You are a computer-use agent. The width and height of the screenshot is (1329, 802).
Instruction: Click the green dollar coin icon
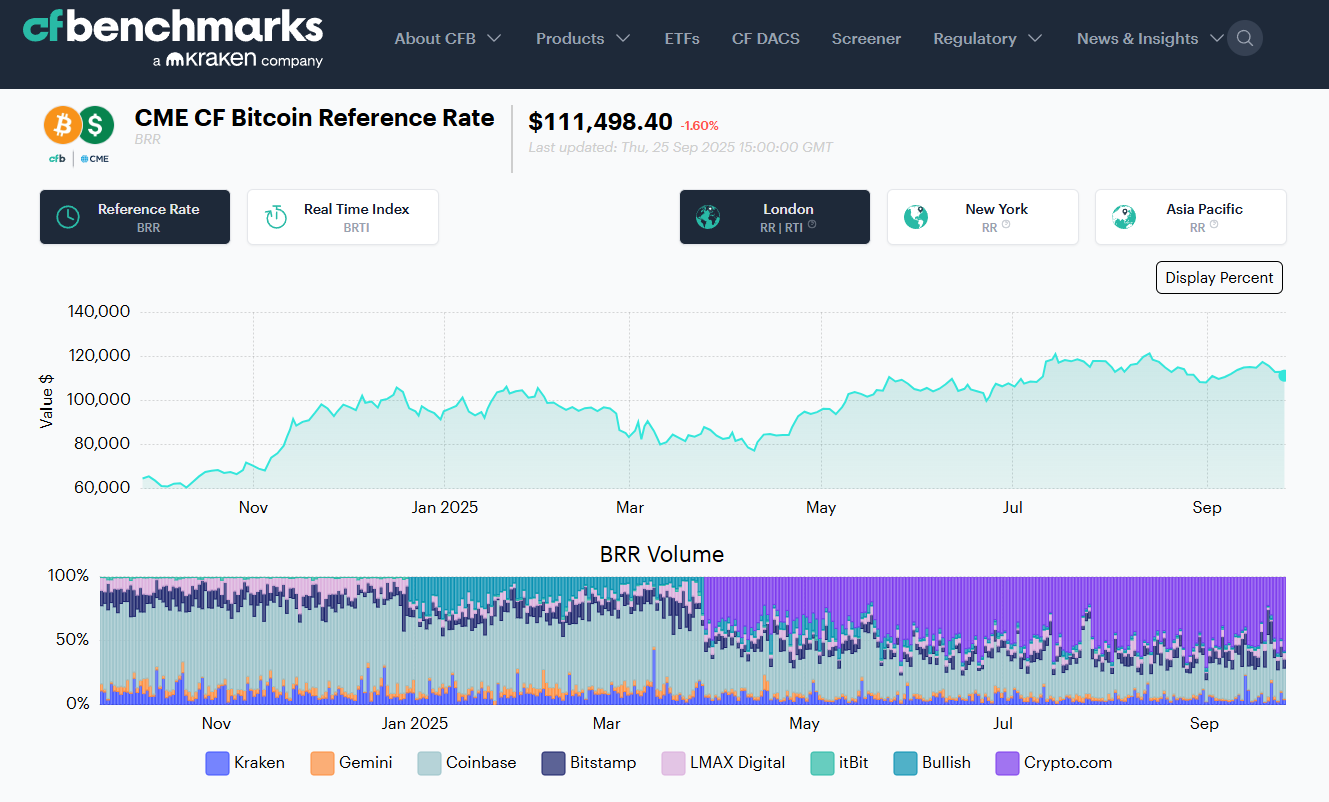coord(96,125)
